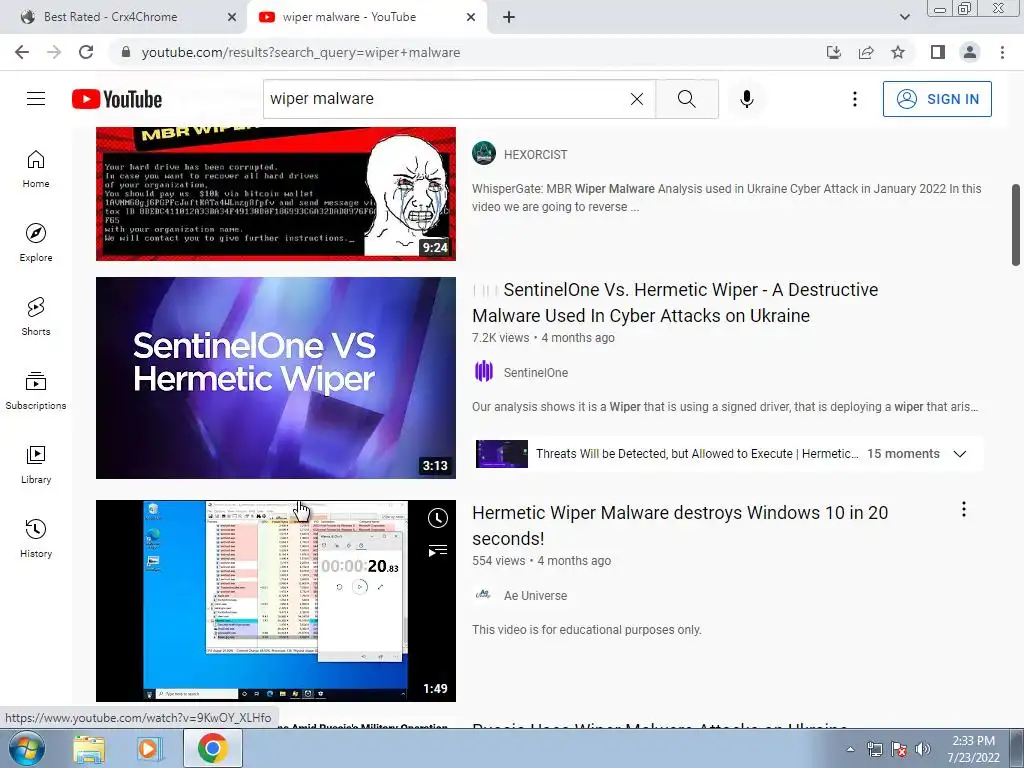1024x768 pixels.
Task: Click the HEXORCIST channel avatar
Action: coord(484,153)
